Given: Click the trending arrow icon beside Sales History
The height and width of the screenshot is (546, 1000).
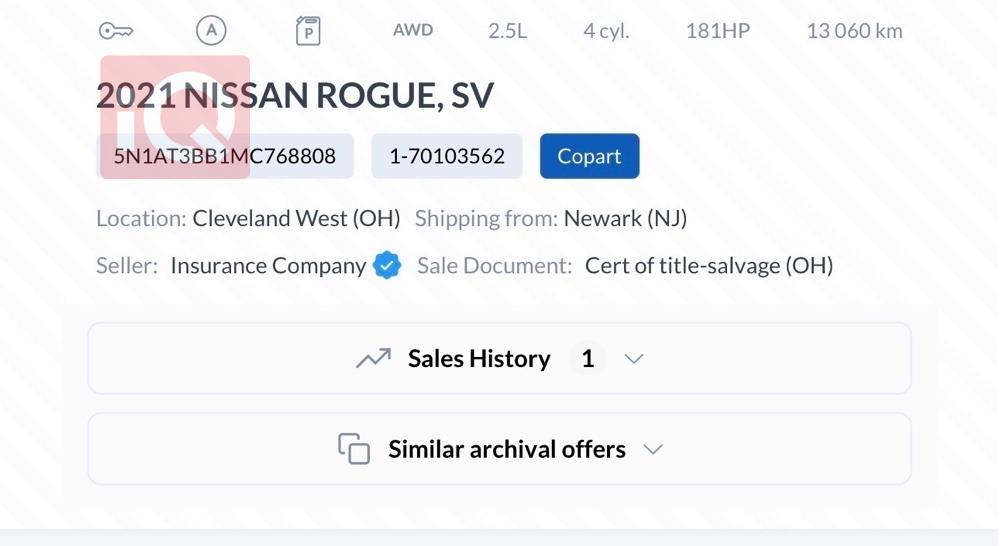Looking at the screenshot, I should (373, 359).
